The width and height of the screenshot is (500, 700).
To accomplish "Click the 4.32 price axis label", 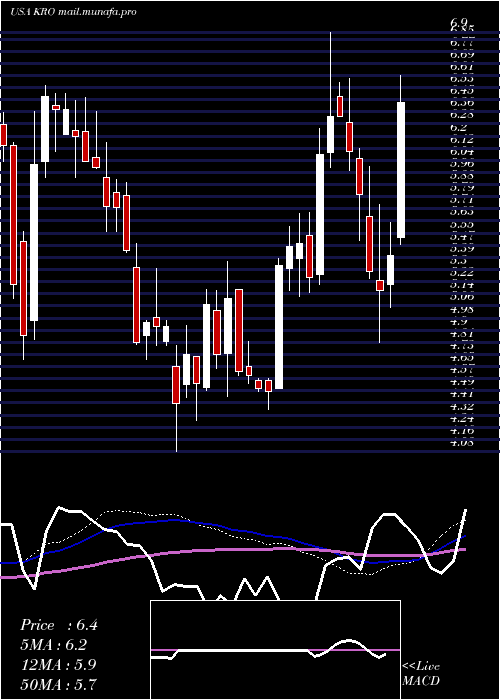I will [462, 406].
